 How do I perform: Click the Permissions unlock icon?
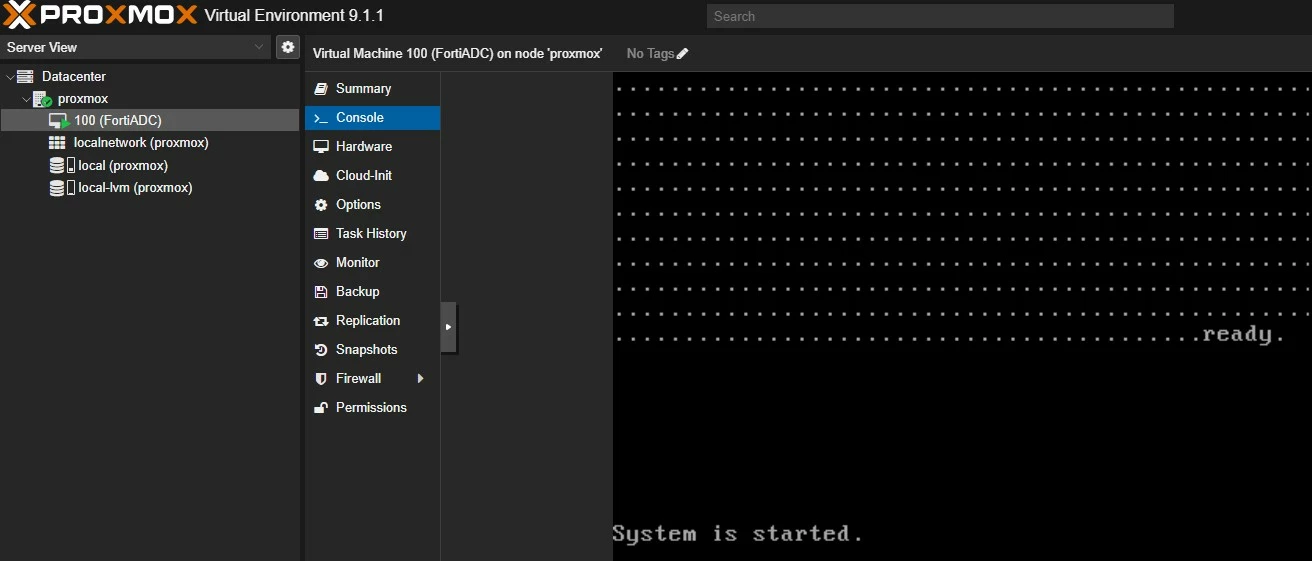pos(321,408)
